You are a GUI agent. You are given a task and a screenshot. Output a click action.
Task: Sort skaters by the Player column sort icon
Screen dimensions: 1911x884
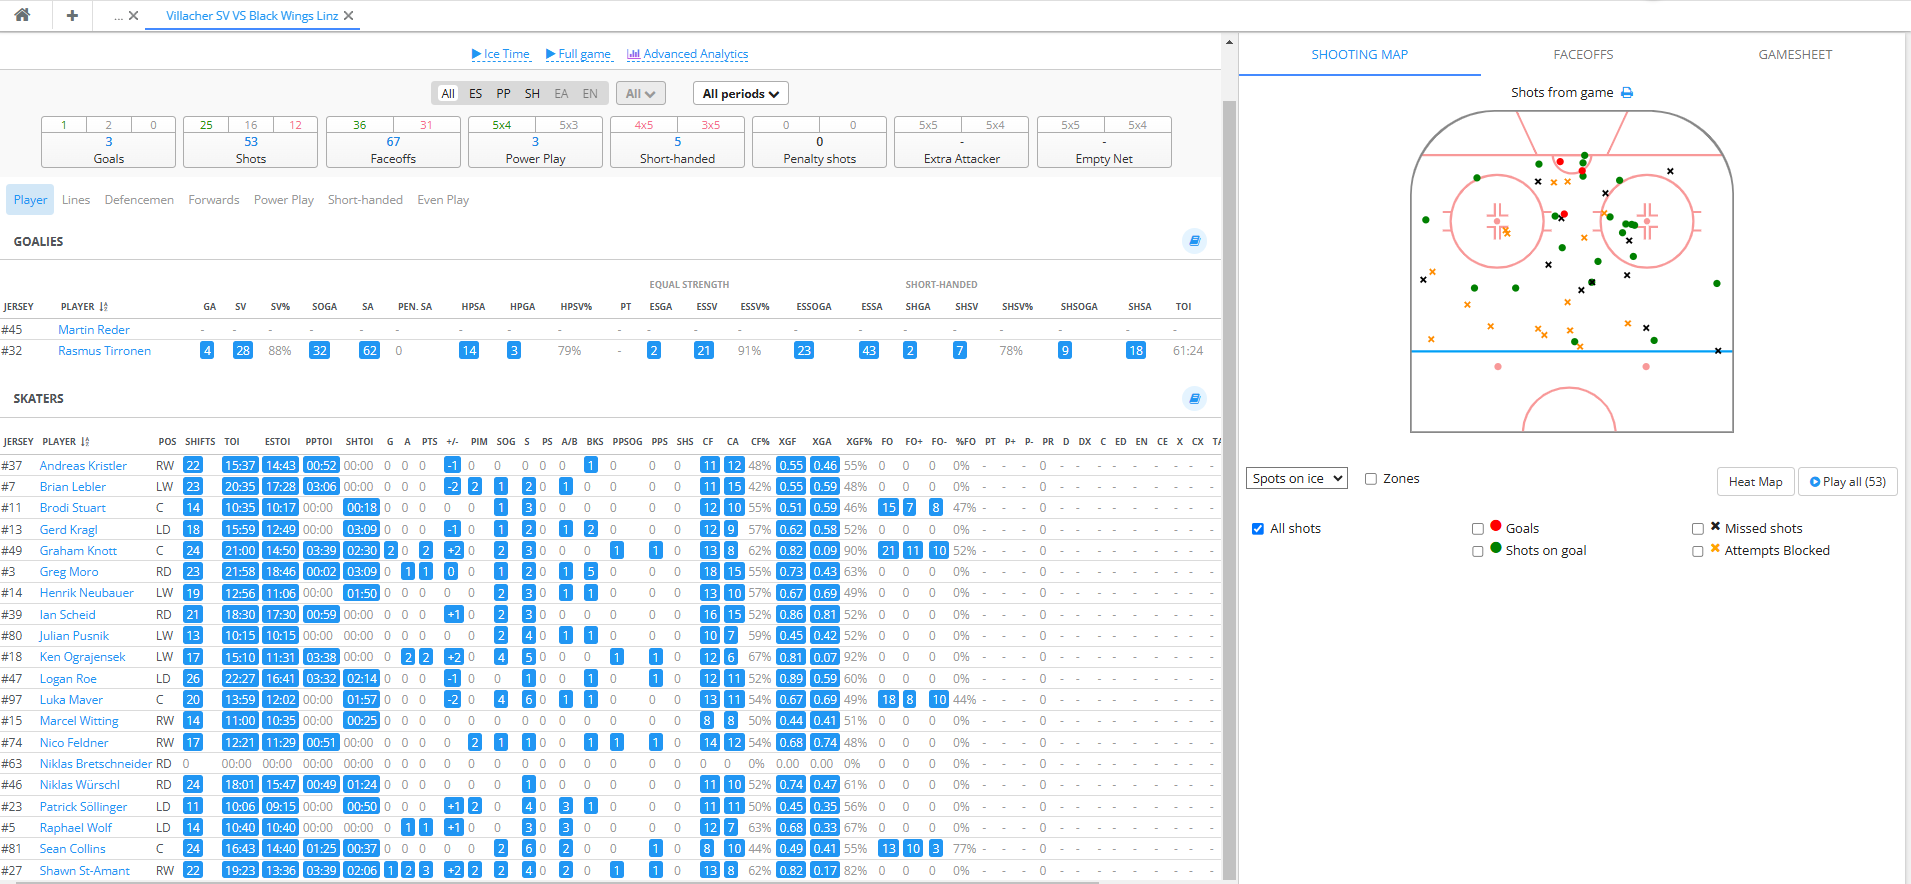coord(85,442)
